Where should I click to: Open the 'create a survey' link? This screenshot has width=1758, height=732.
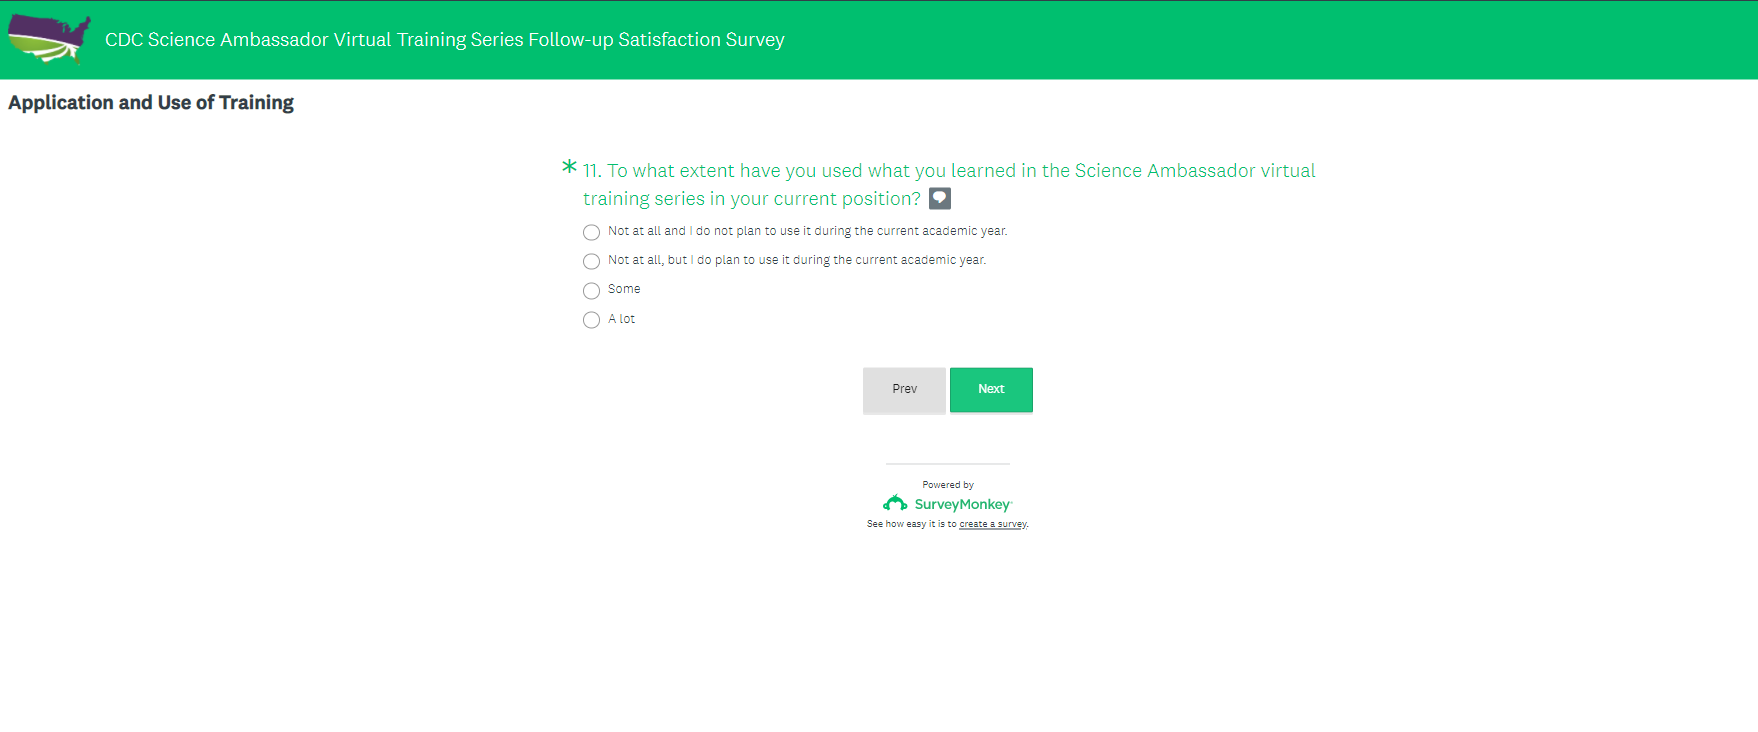point(992,524)
